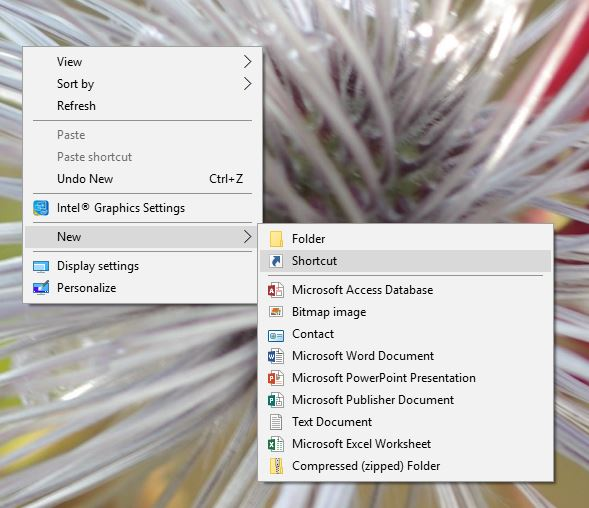Click the chevron arrow next to New
The image size is (589, 508).
click(247, 237)
